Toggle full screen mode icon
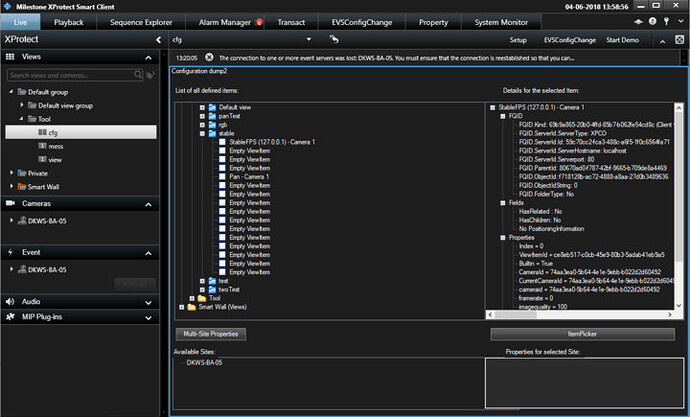The height and width of the screenshot is (417, 690). pyautogui.click(x=679, y=40)
